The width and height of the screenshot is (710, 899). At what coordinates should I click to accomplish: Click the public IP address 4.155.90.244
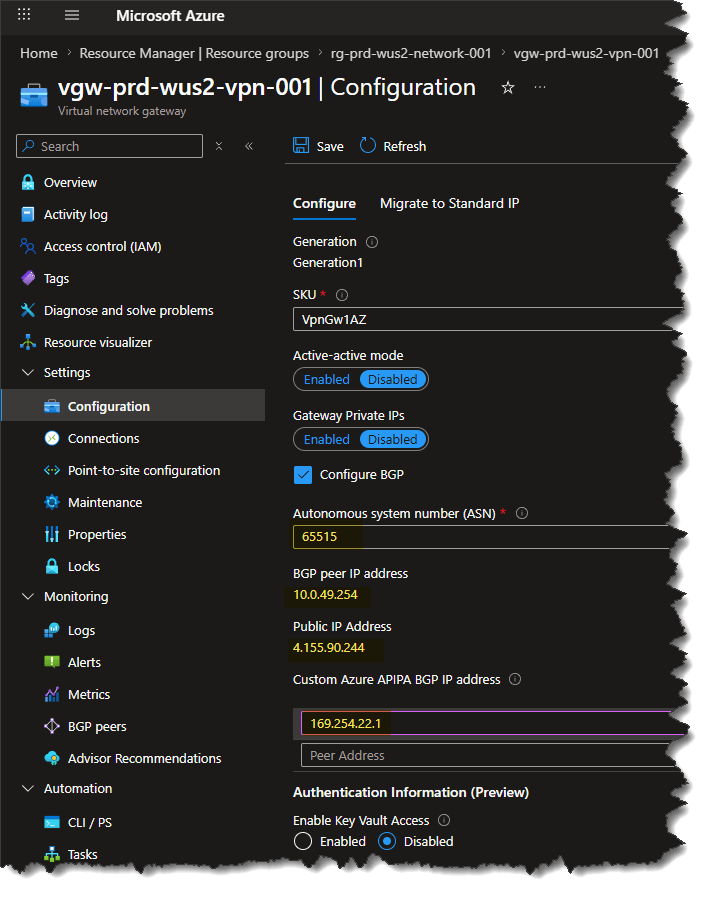(x=329, y=648)
